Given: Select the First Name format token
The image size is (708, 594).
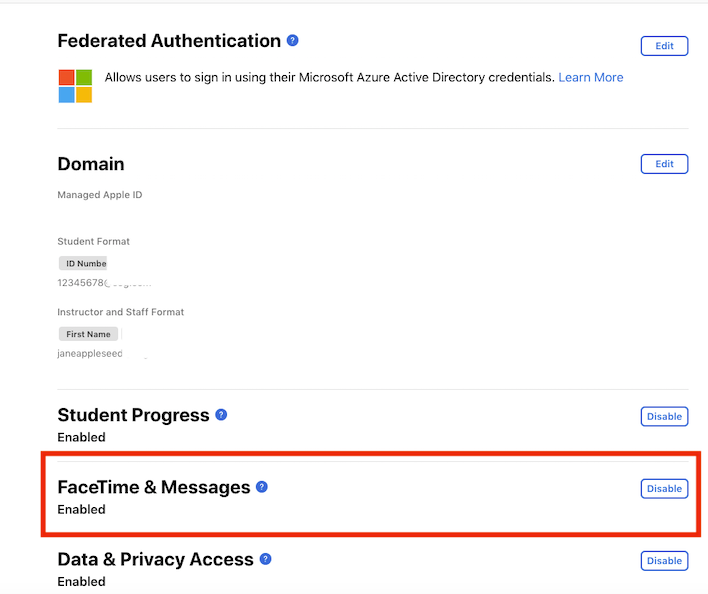Looking at the screenshot, I should click(88, 334).
